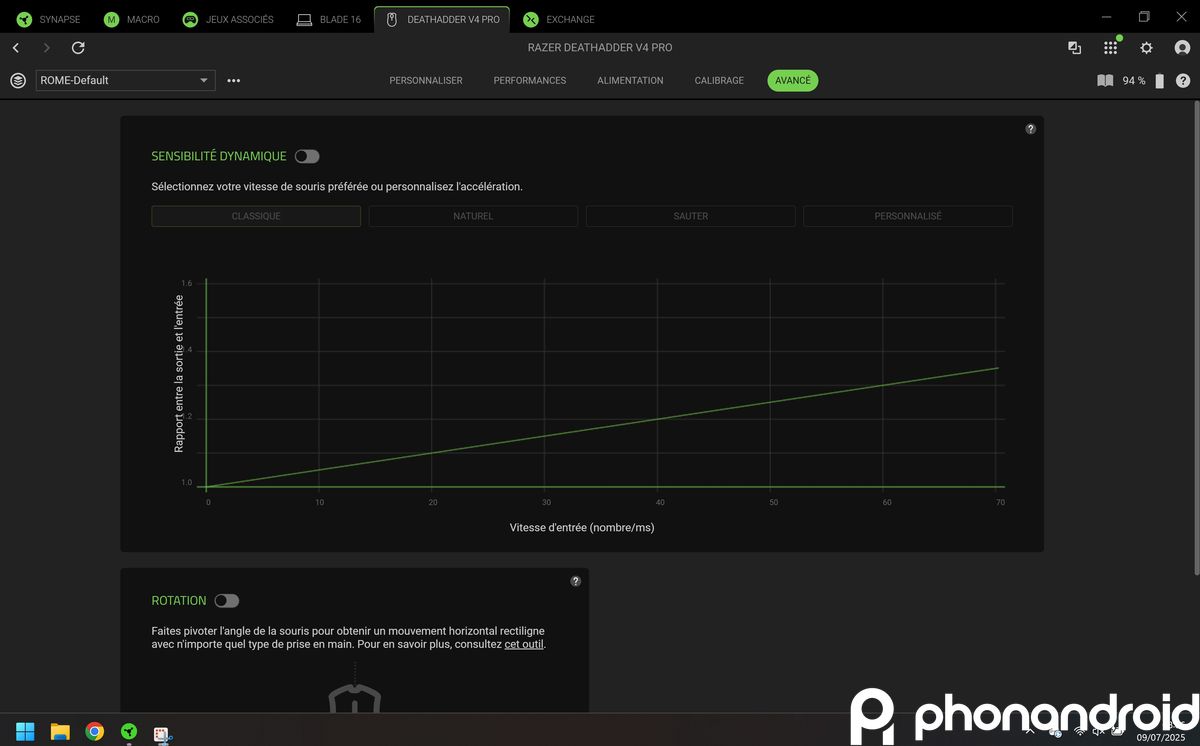Click the page's vertical scrollbar
The height and width of the screenshot is (746, 1200).
click(1196, 338)
